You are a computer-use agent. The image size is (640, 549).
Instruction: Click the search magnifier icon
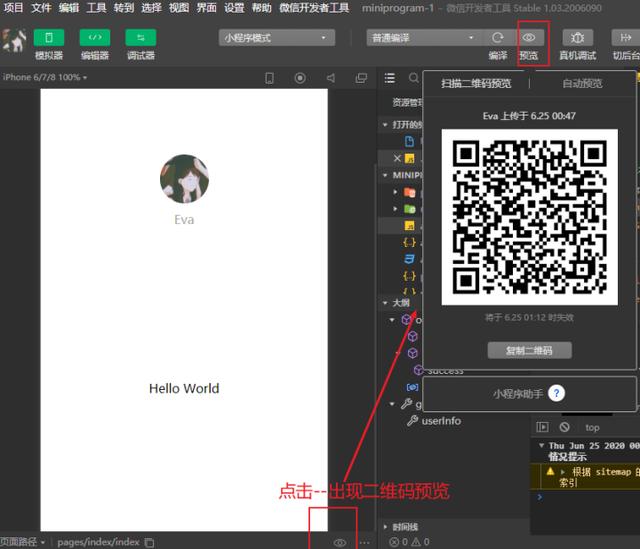click(x=413, y=78)
